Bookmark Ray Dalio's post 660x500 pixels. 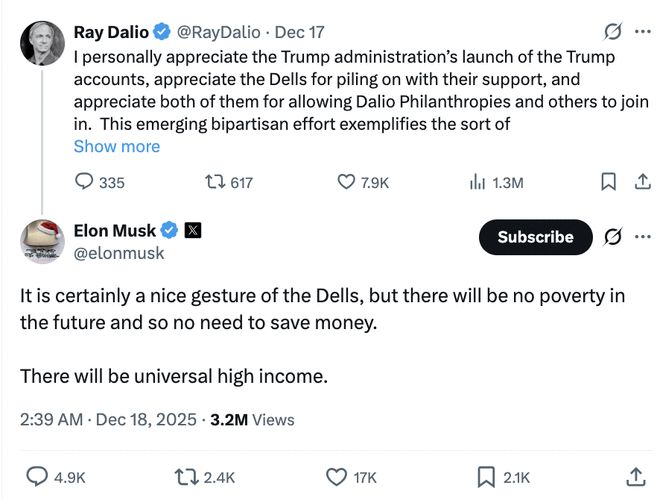(607, 182)
